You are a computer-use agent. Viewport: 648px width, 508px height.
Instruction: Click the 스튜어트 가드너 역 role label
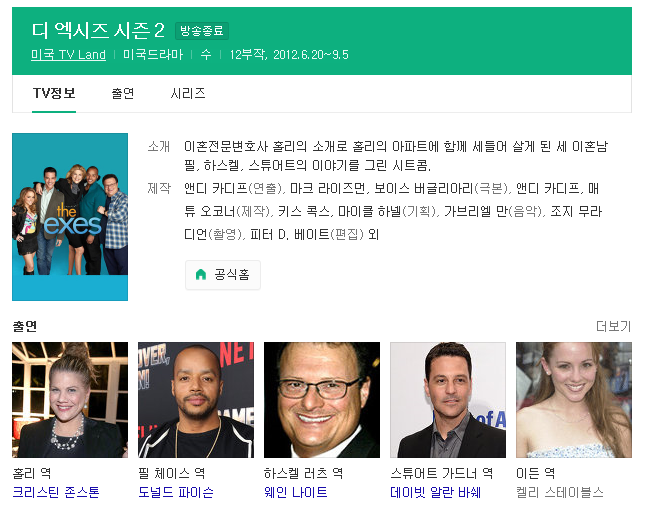441,473
